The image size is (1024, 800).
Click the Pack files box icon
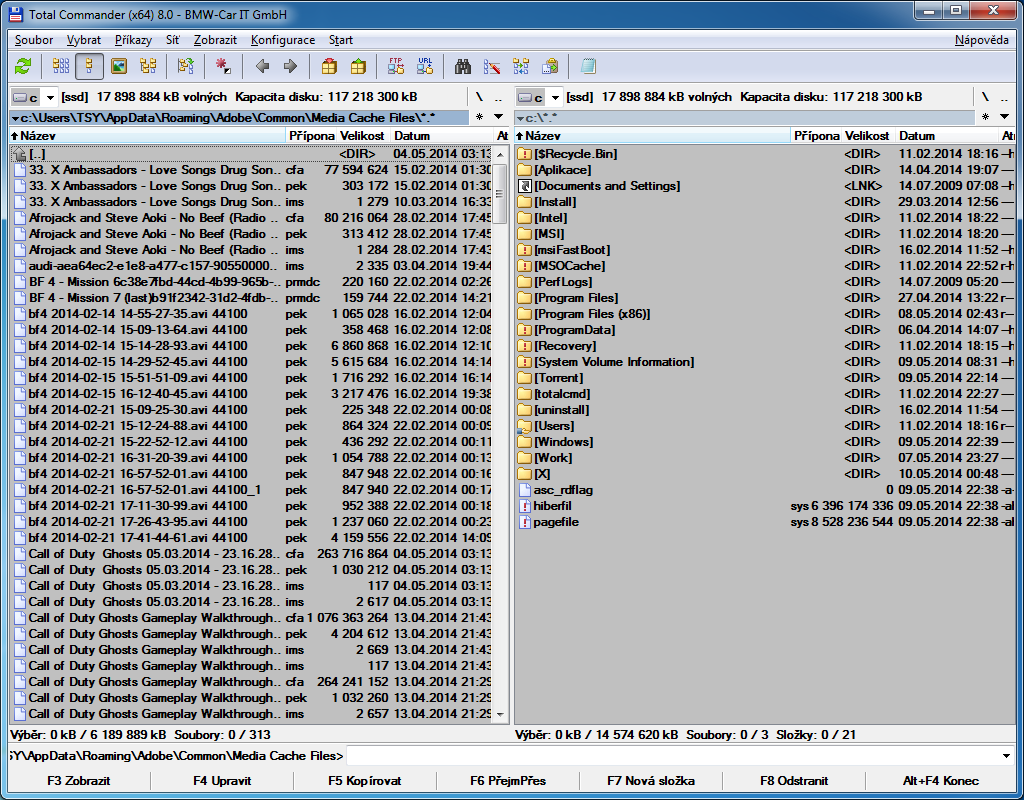(x=329, y=66)
